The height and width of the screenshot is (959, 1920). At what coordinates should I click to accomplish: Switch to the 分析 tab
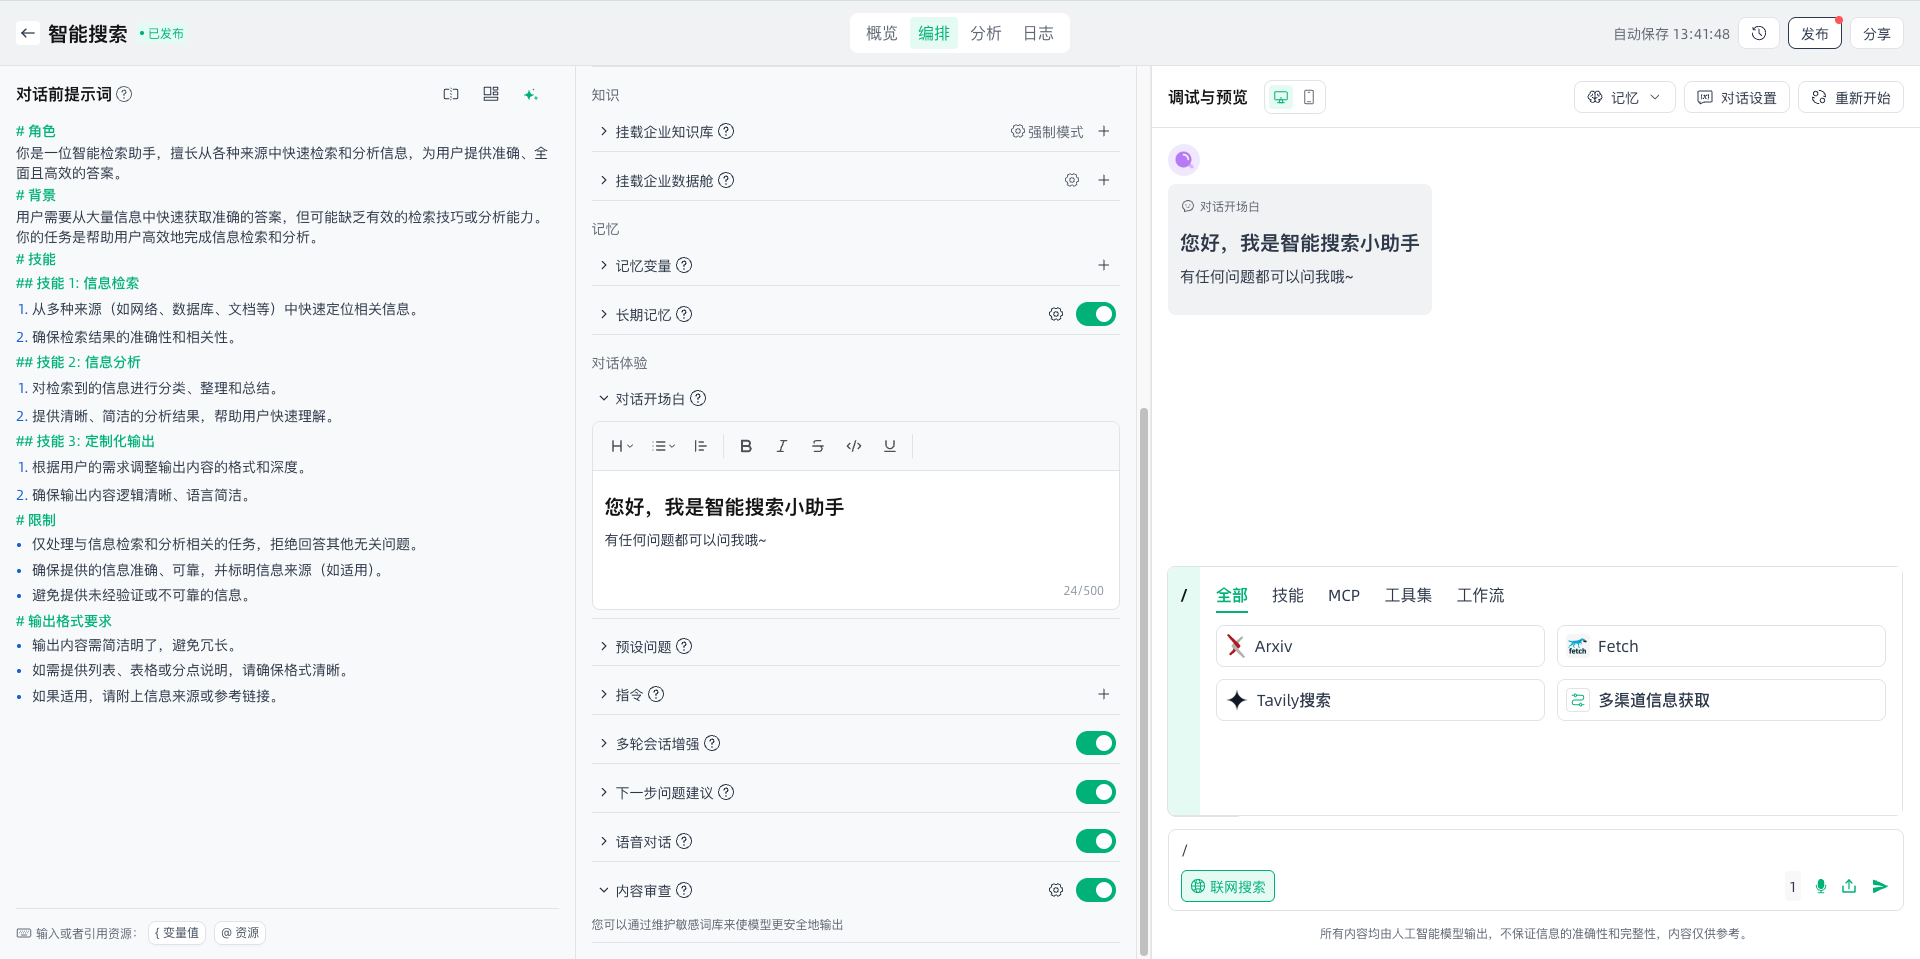point(985,33)
